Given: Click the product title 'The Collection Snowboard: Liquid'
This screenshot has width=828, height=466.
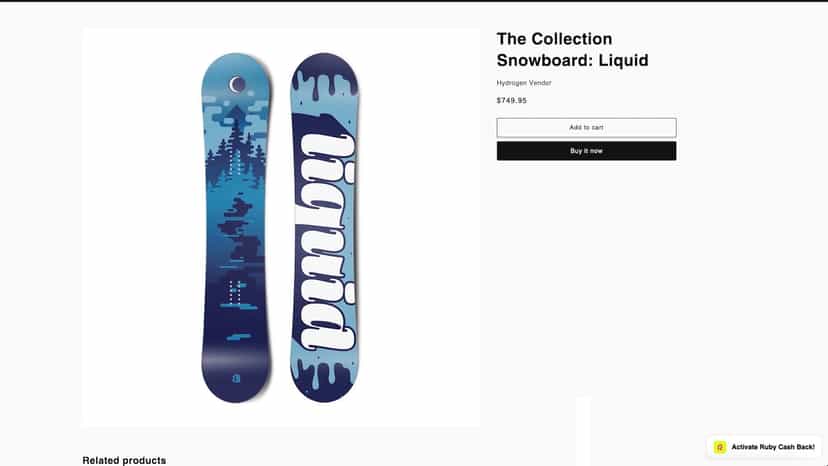Looking at the screenshot, I should pos(572,50).
